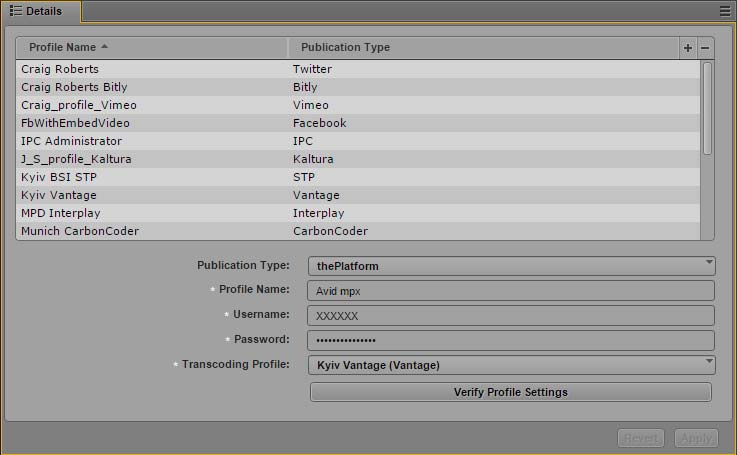737x455 pixels.
Task: Expand the Transcoding Profile dropdown
Action: coord(511,365)
